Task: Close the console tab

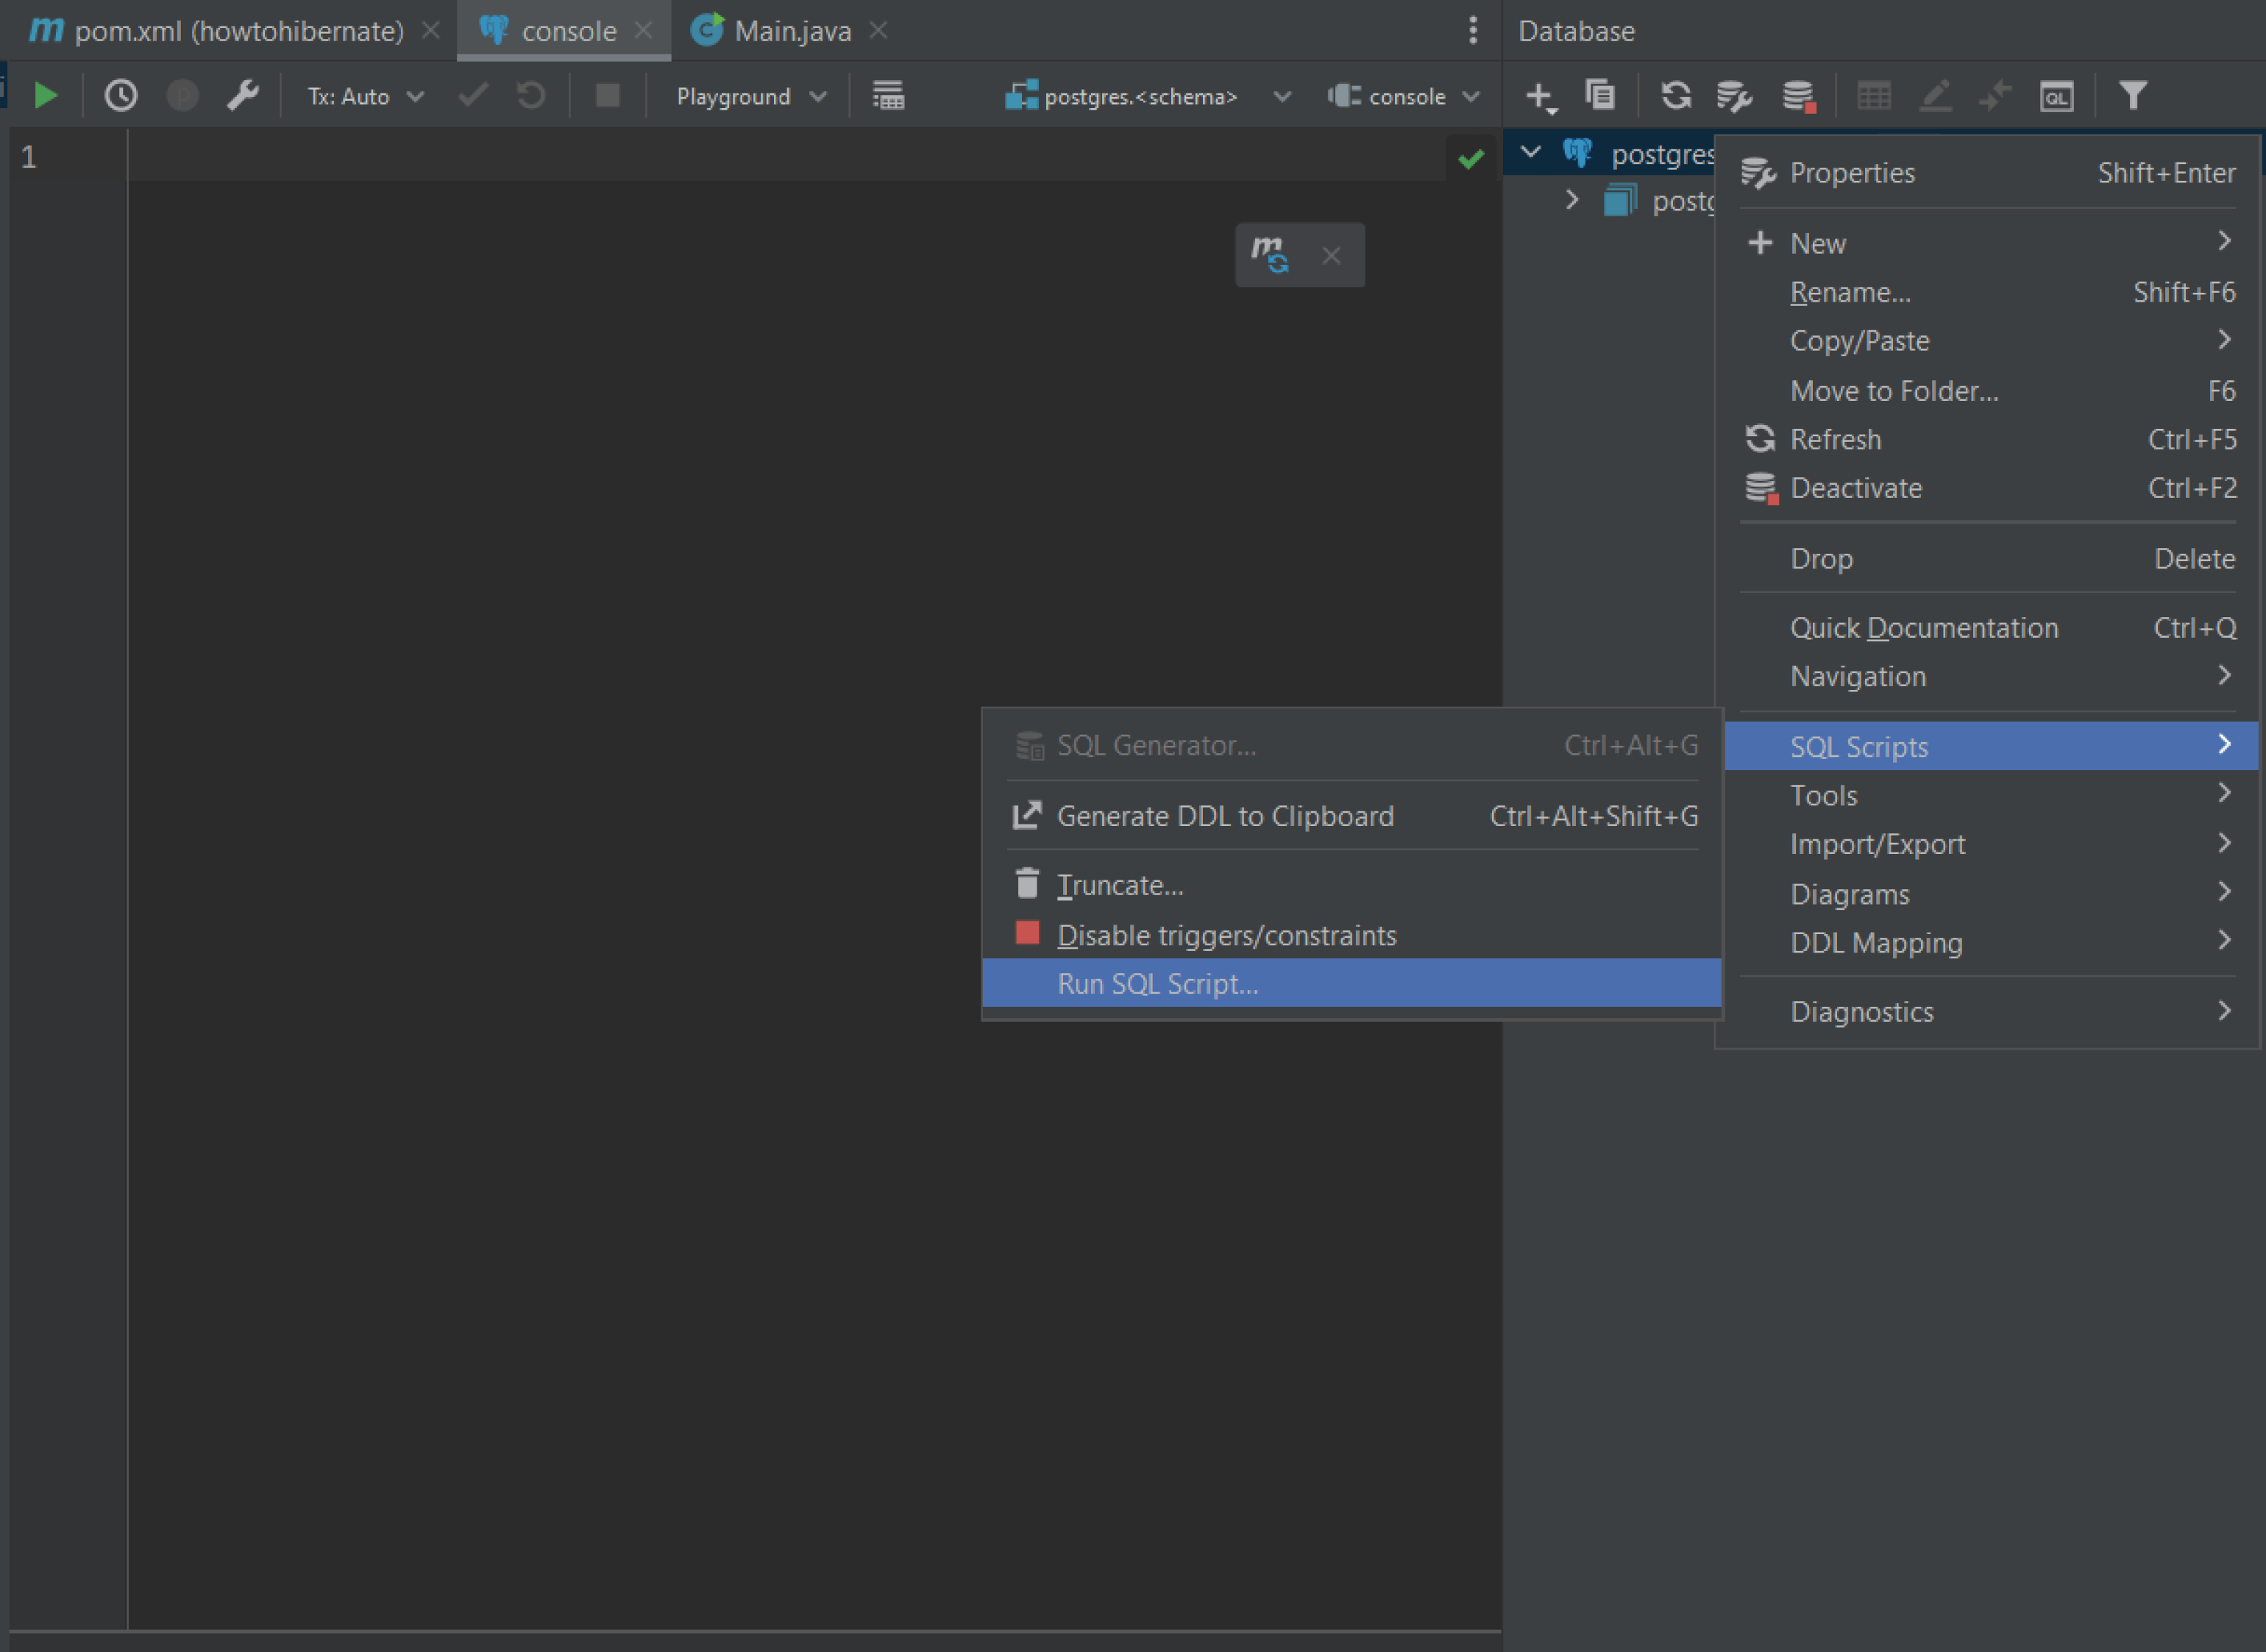Action: pos(644,31)
